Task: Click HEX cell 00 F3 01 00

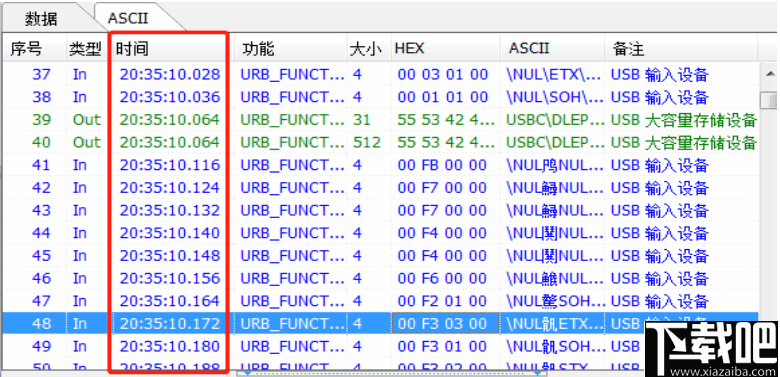Action: point(442,346)
